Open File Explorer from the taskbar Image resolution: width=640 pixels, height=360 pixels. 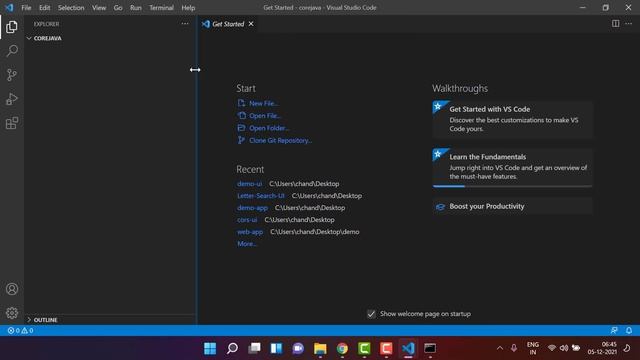320,348
